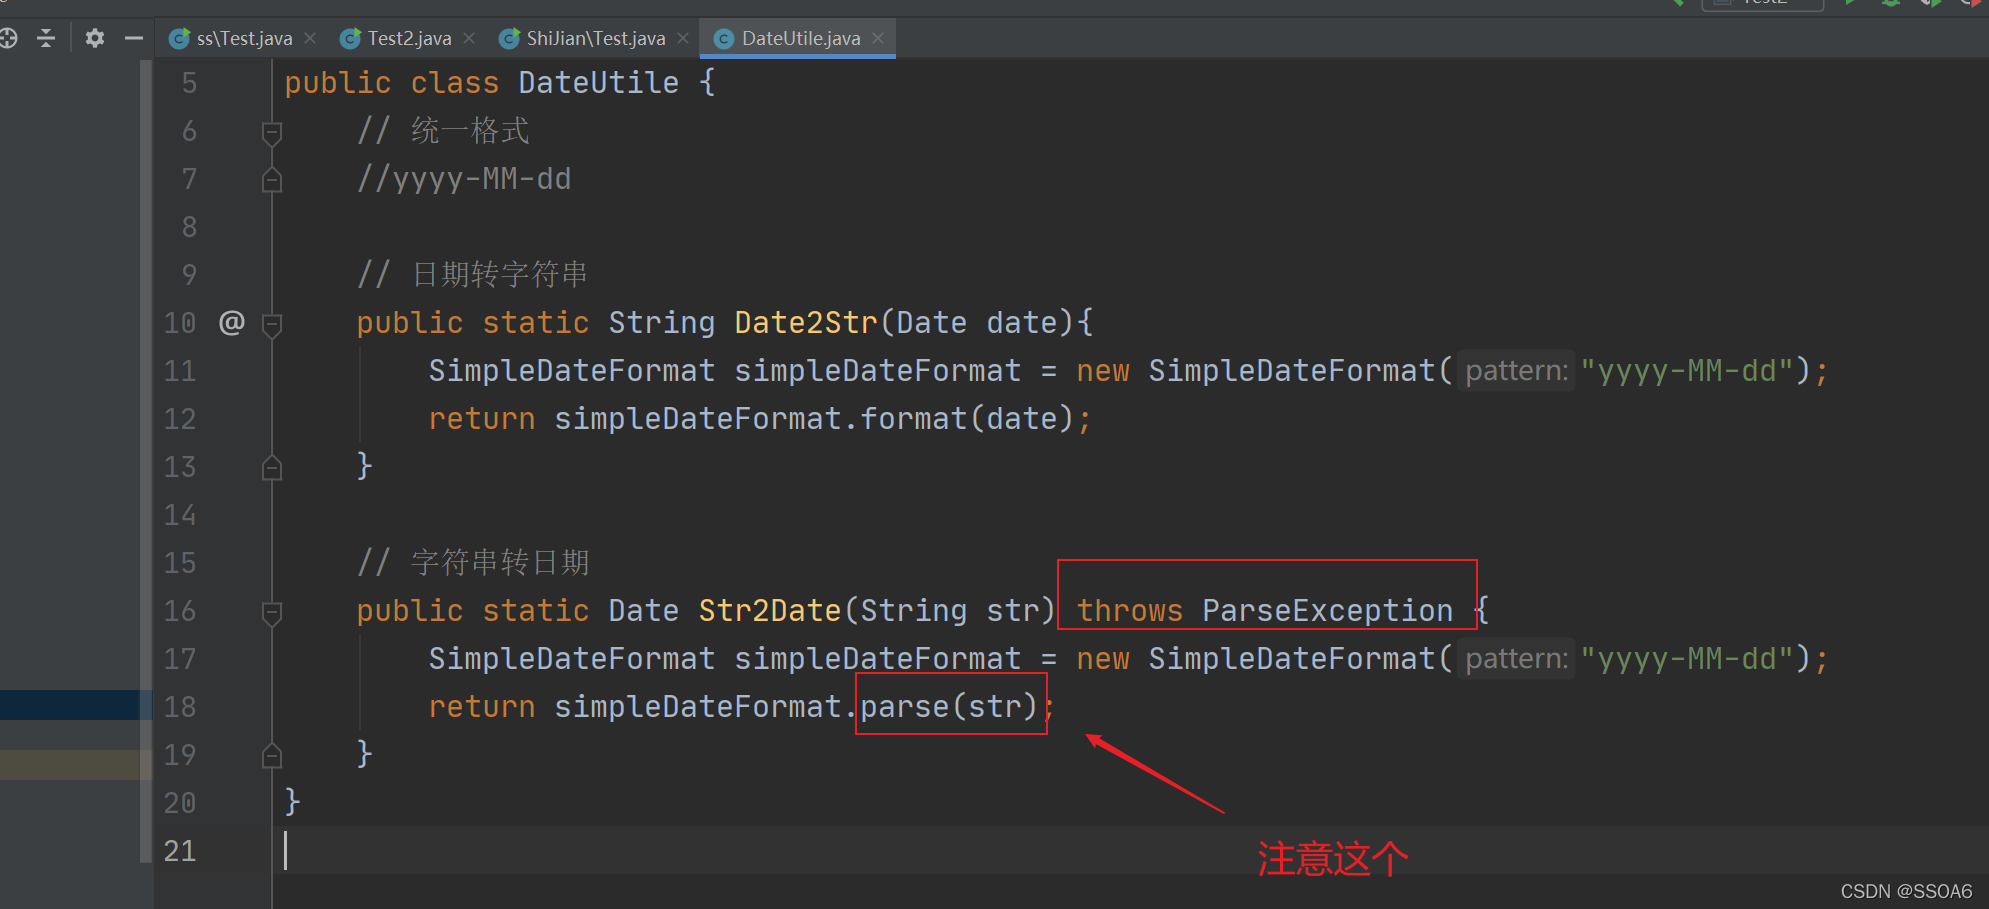Image resolution: width=1989 pixels, height=909 pixels.
Task: Click line number 20 in the gutter
Action: point(180,803)
